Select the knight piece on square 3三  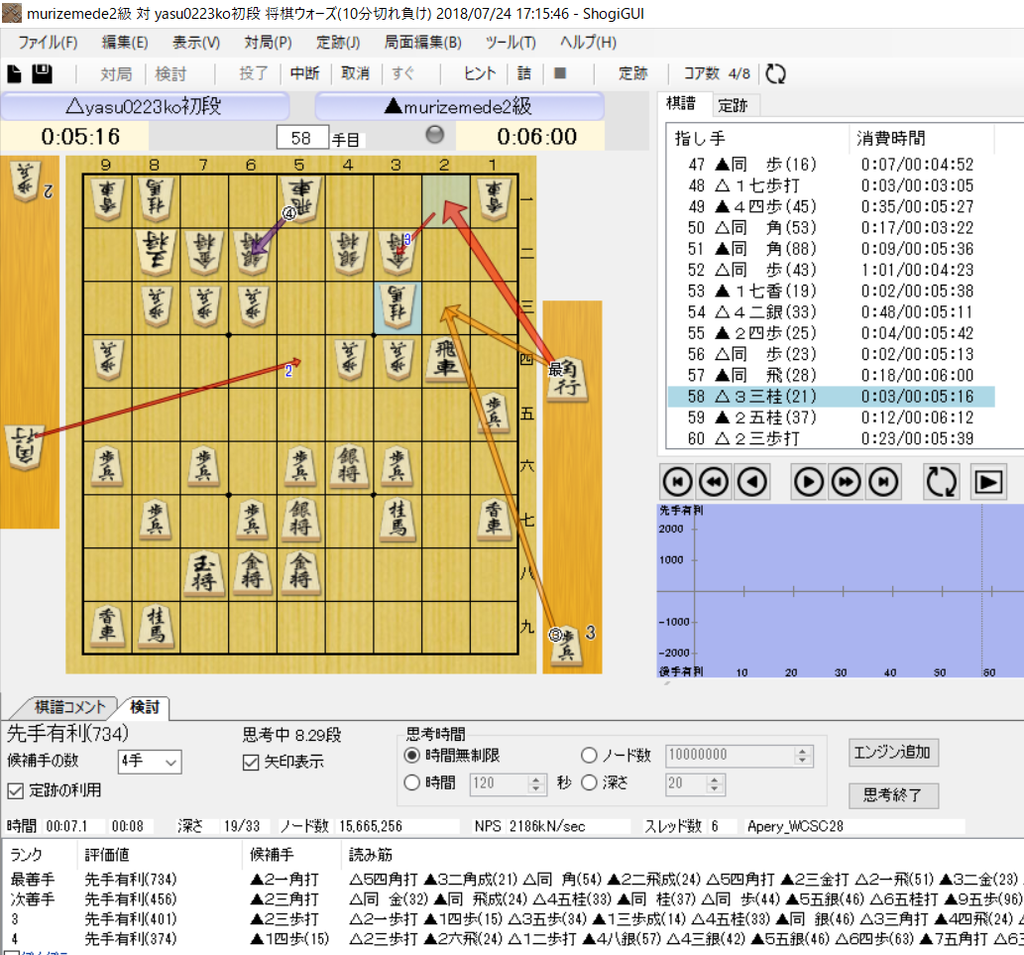[x=397, y=306]
